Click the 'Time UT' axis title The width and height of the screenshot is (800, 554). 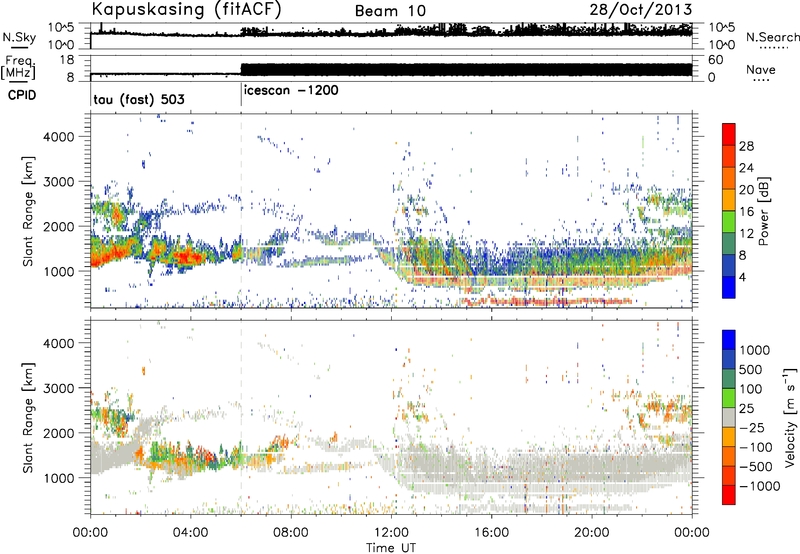[x=391, y=548]
